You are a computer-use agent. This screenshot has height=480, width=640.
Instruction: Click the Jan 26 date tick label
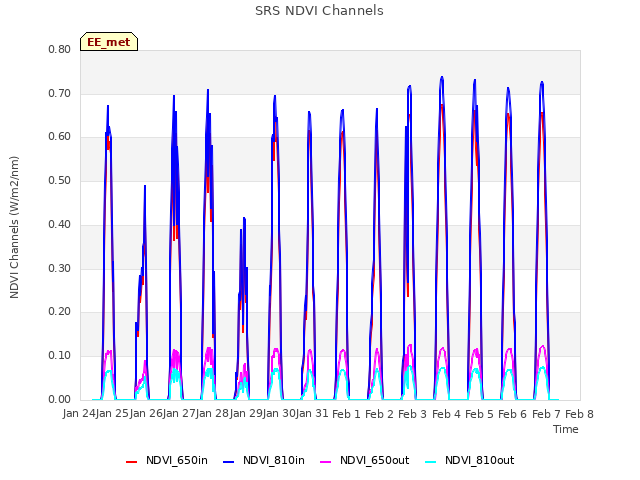pyautogui.click(x=146, y=414)
